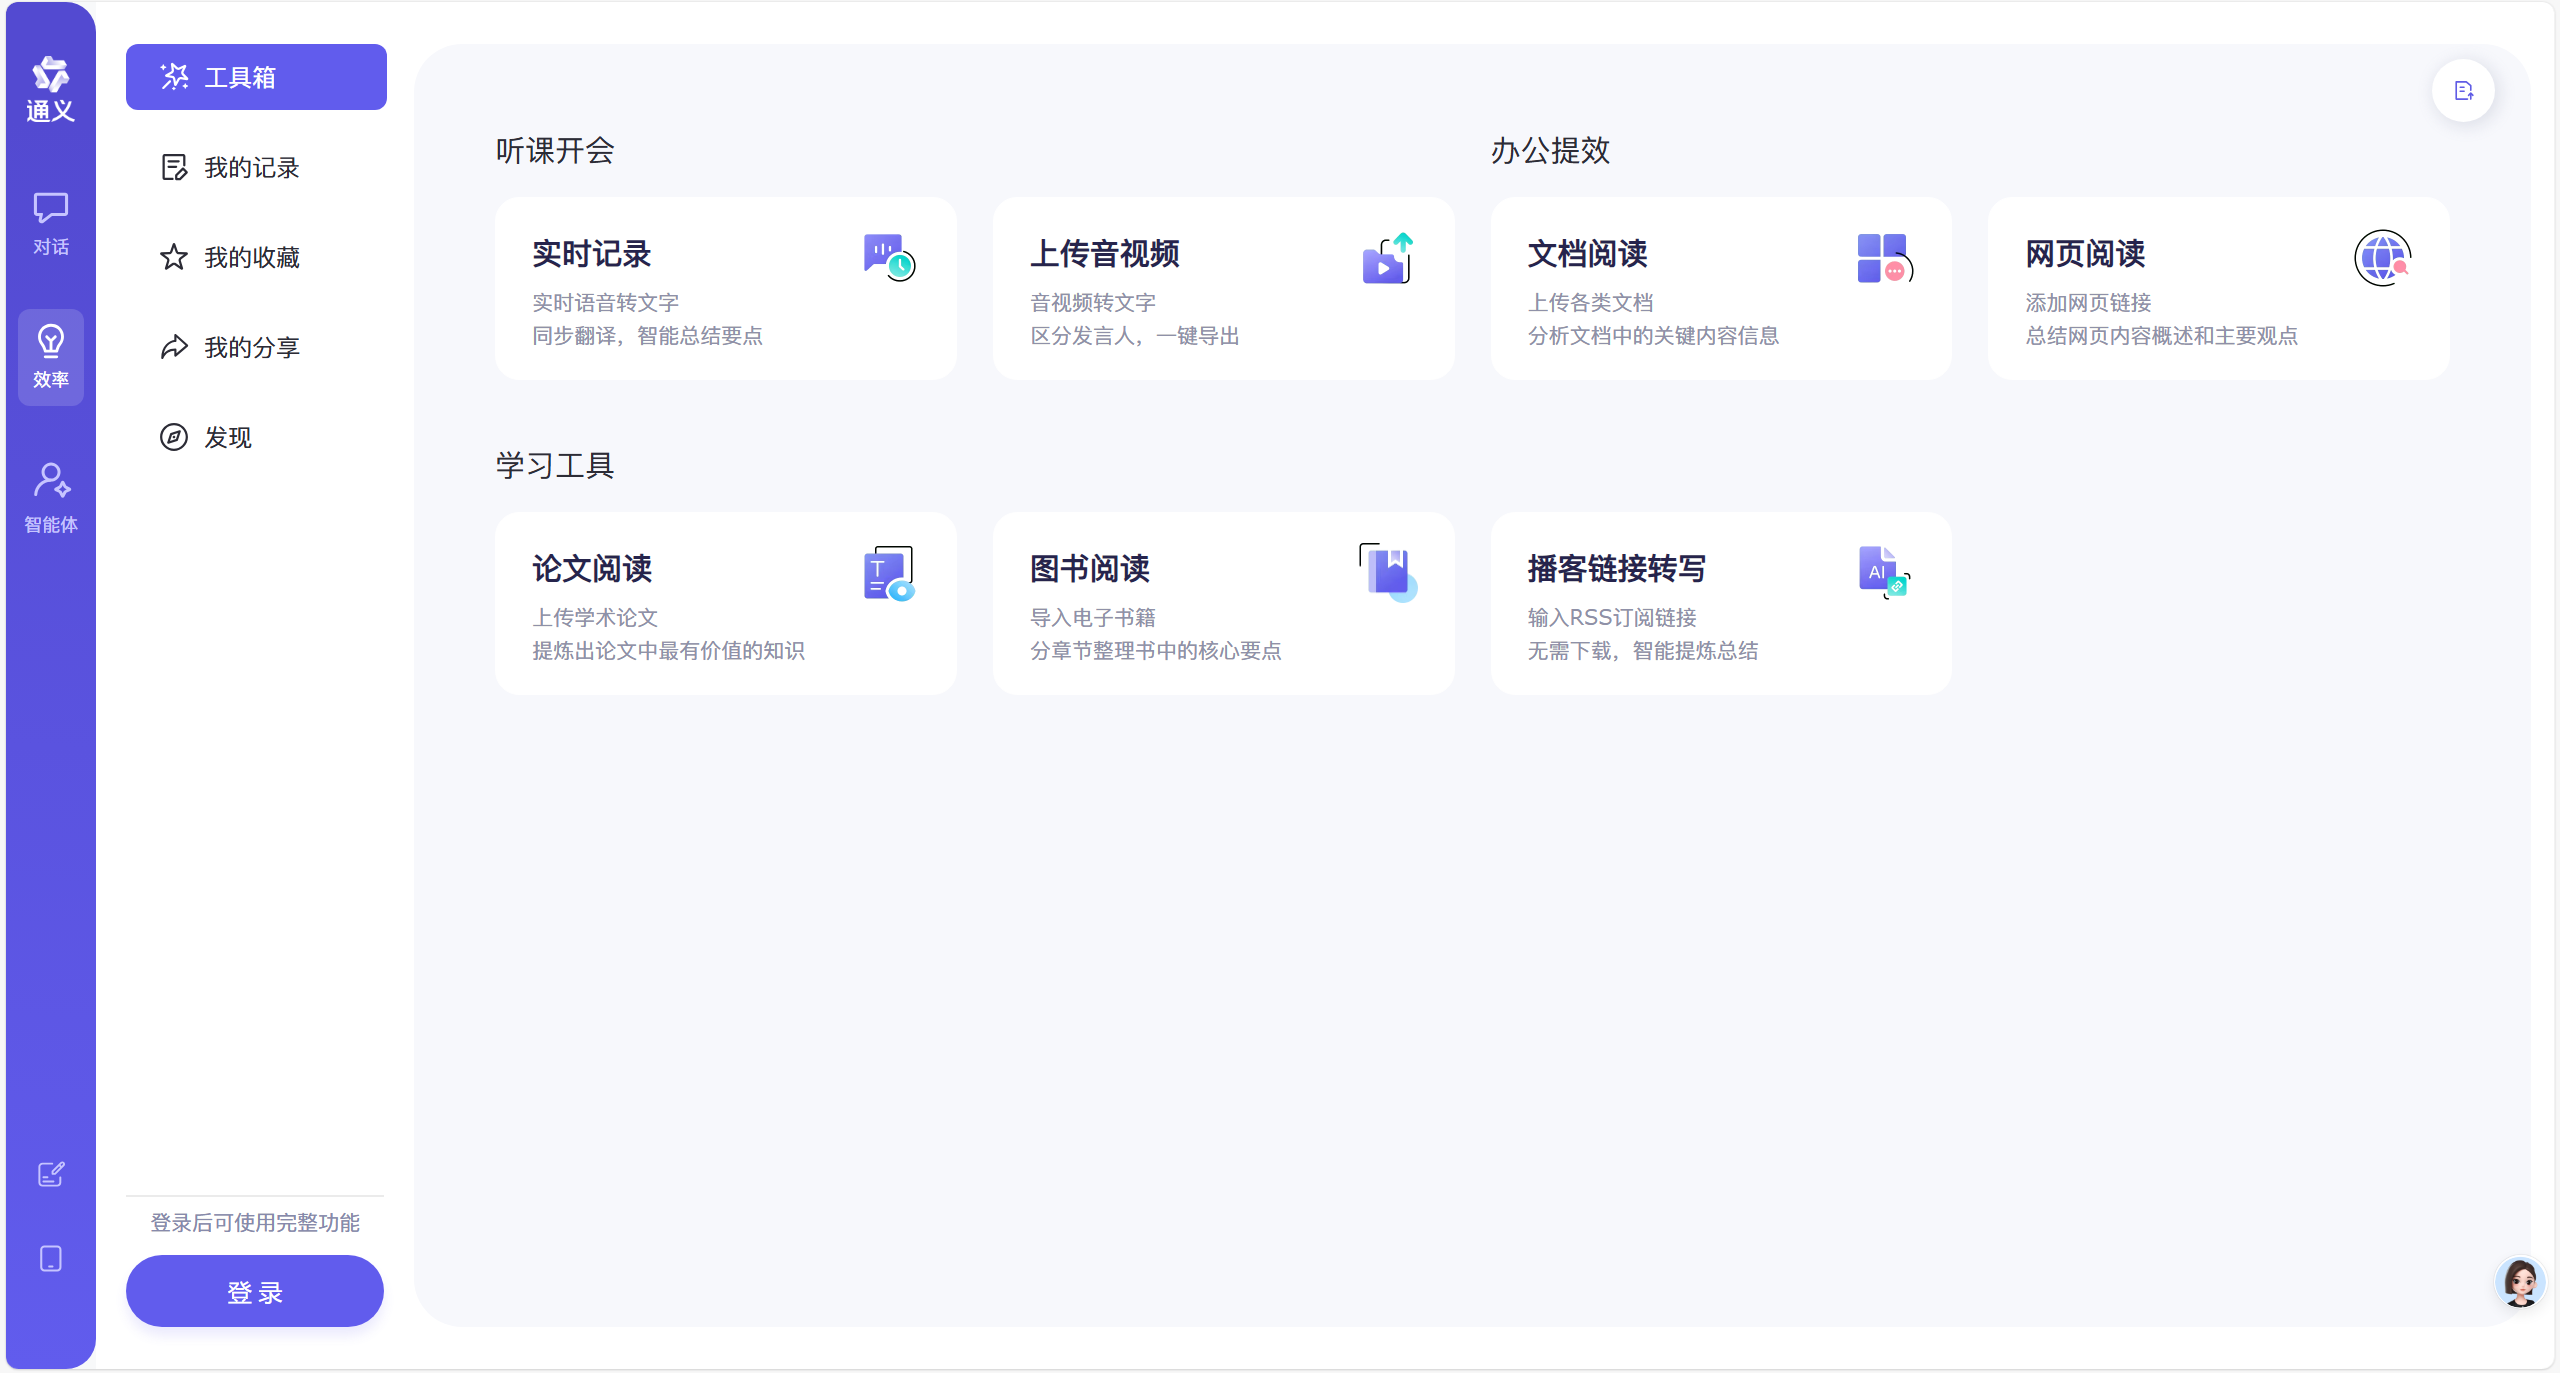Open 我的记录 in the side menu

point(252,167)
